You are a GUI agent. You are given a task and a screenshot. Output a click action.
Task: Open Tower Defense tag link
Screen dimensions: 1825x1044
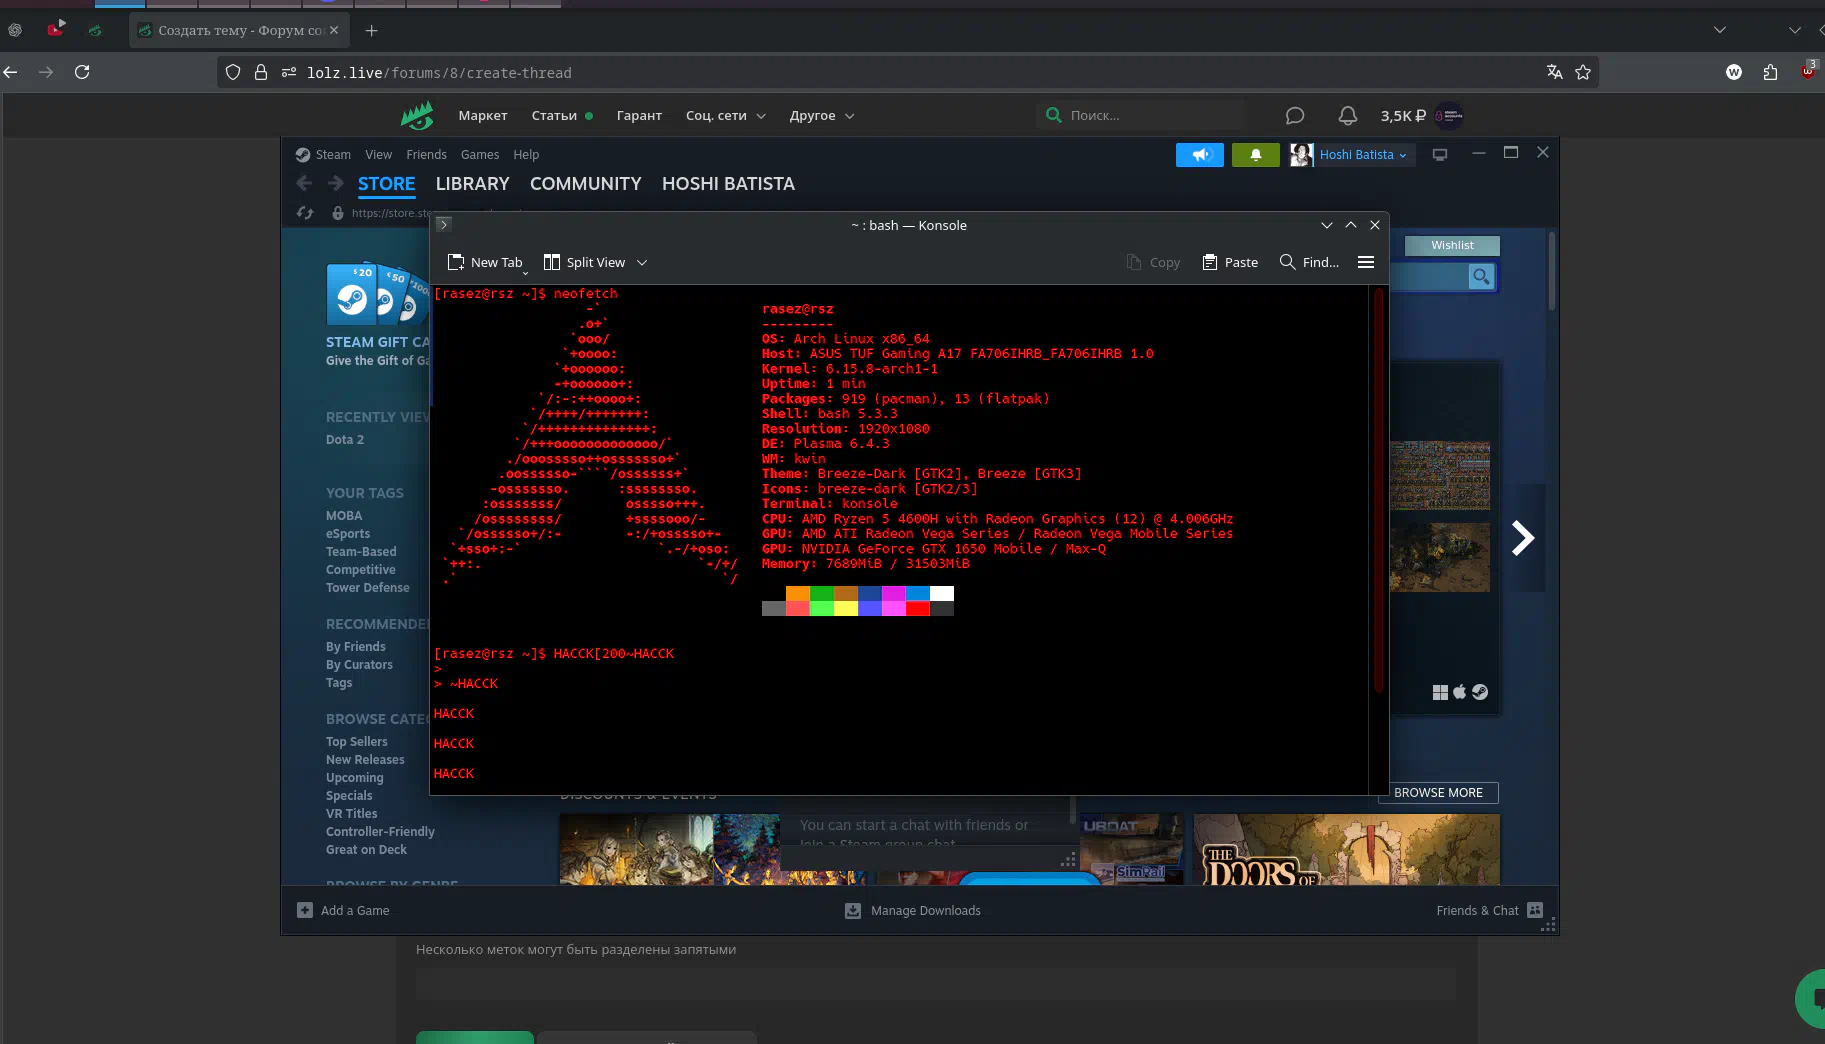coord(367,588)
